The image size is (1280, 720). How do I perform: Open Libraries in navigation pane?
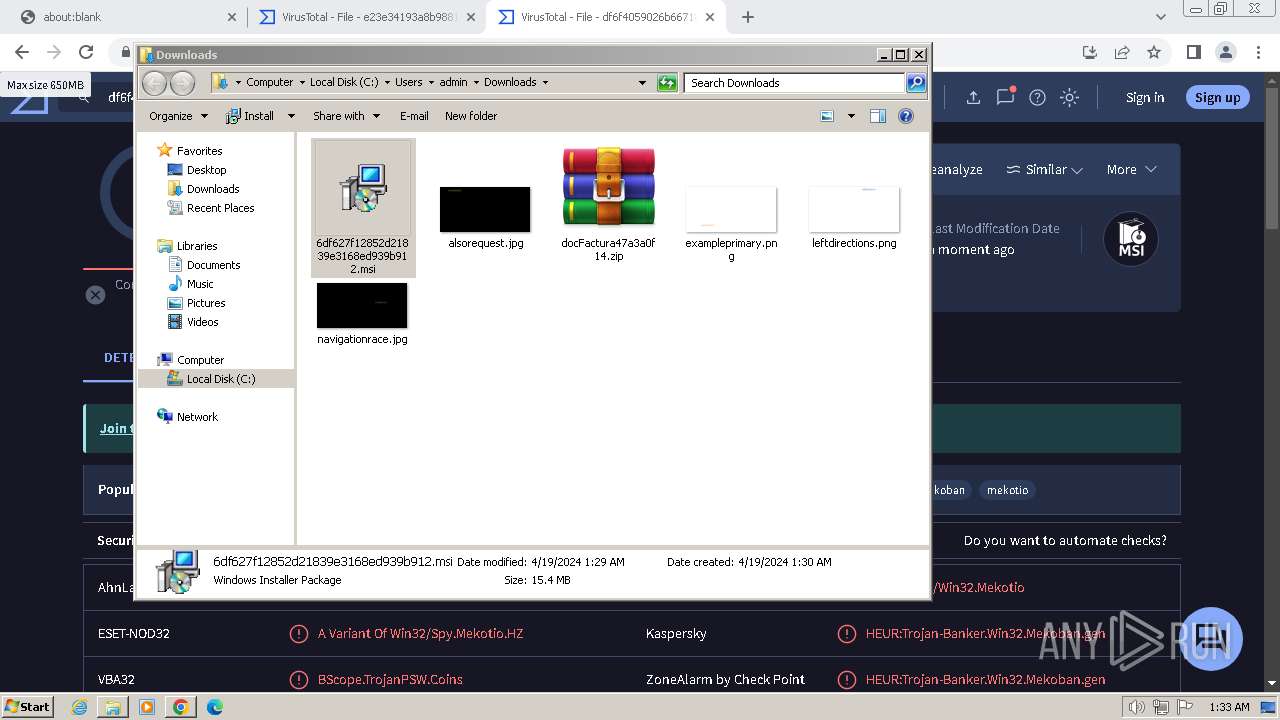point(196,246)
